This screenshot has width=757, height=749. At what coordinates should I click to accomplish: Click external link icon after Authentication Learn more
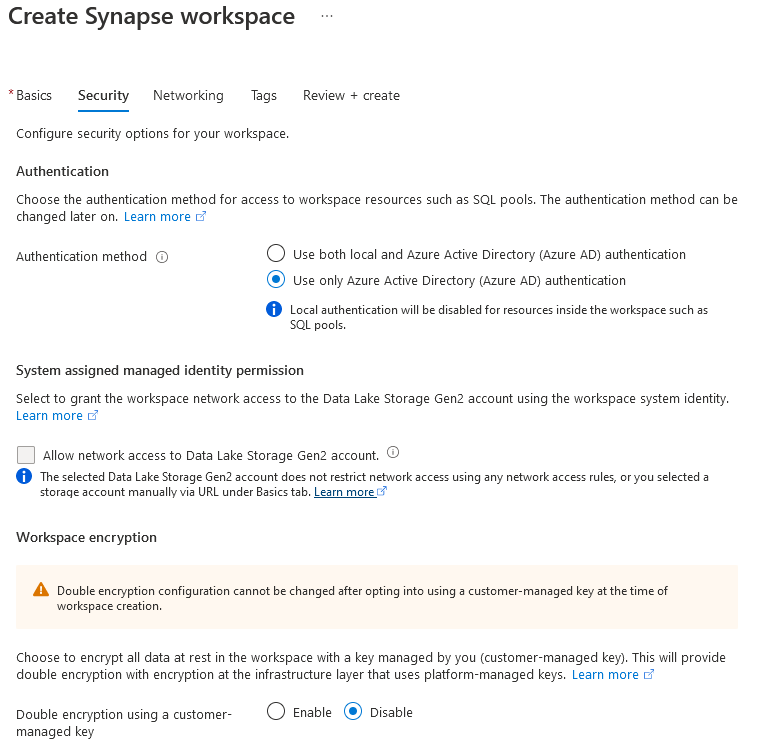[201, 216]
